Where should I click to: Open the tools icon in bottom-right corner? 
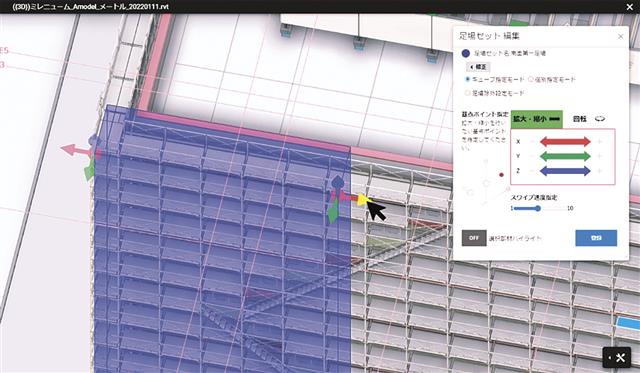pyautogui.click(x=617, y=357)
